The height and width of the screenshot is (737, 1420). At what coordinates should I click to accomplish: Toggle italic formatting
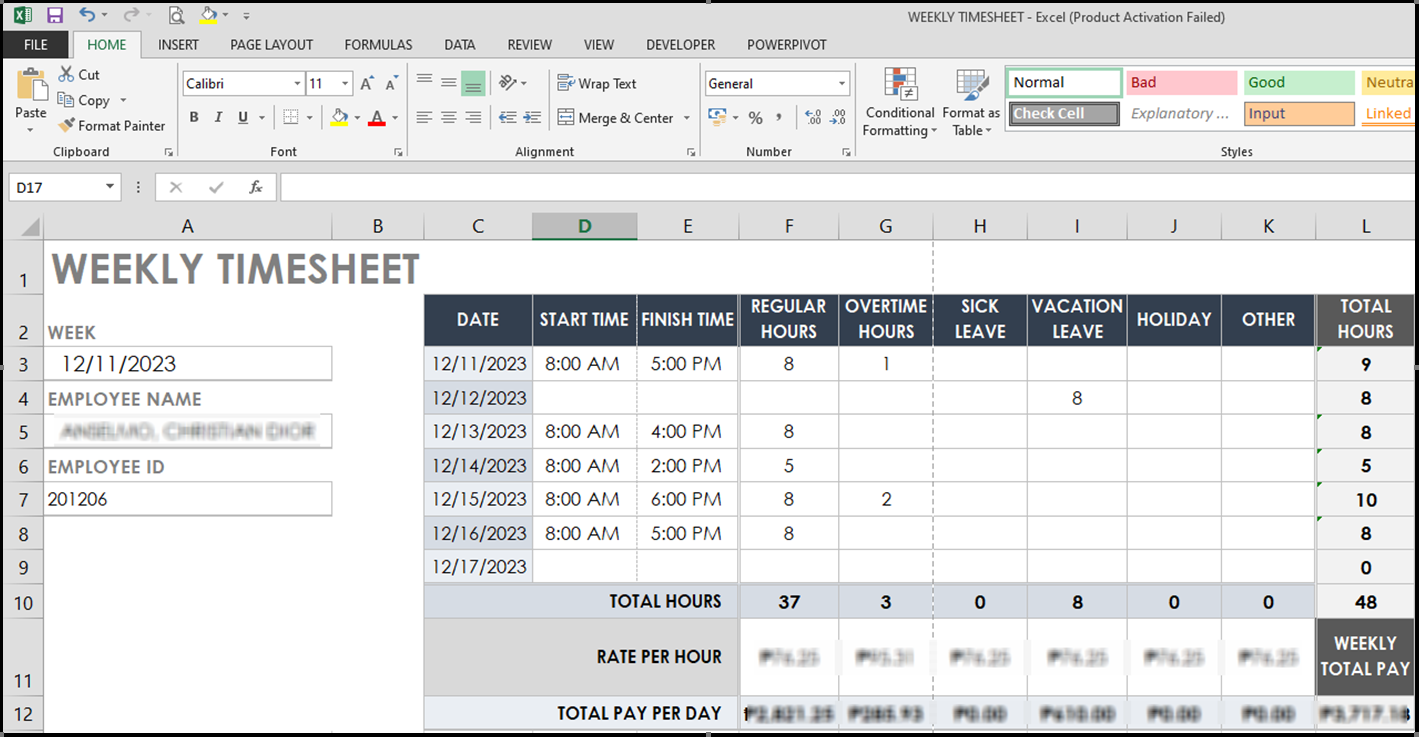(x=219, y=118)
